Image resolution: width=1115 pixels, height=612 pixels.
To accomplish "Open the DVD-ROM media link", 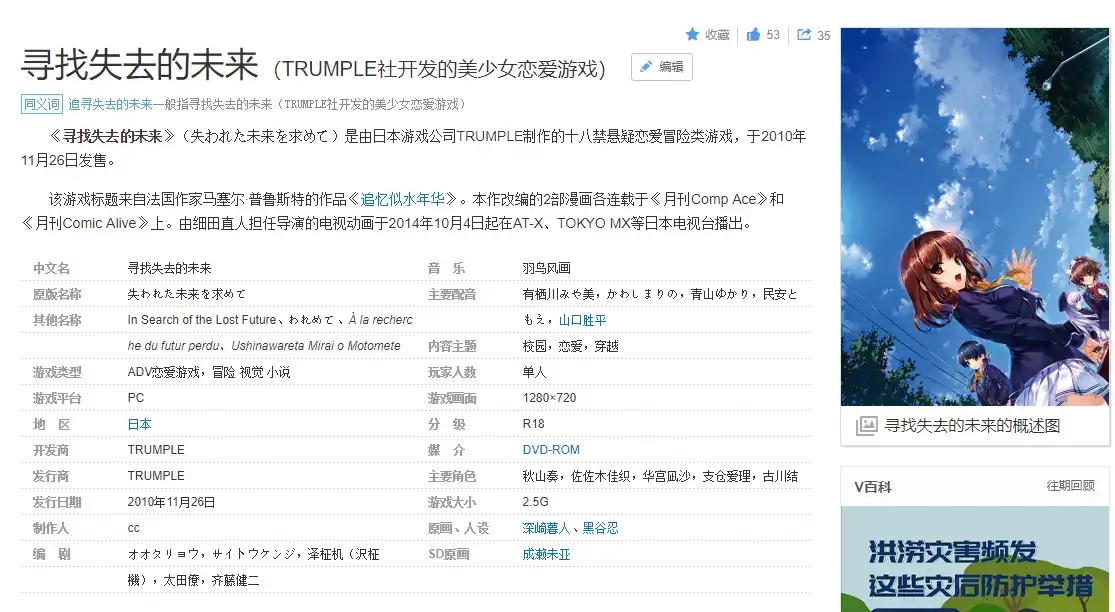I will click(551, 450).
